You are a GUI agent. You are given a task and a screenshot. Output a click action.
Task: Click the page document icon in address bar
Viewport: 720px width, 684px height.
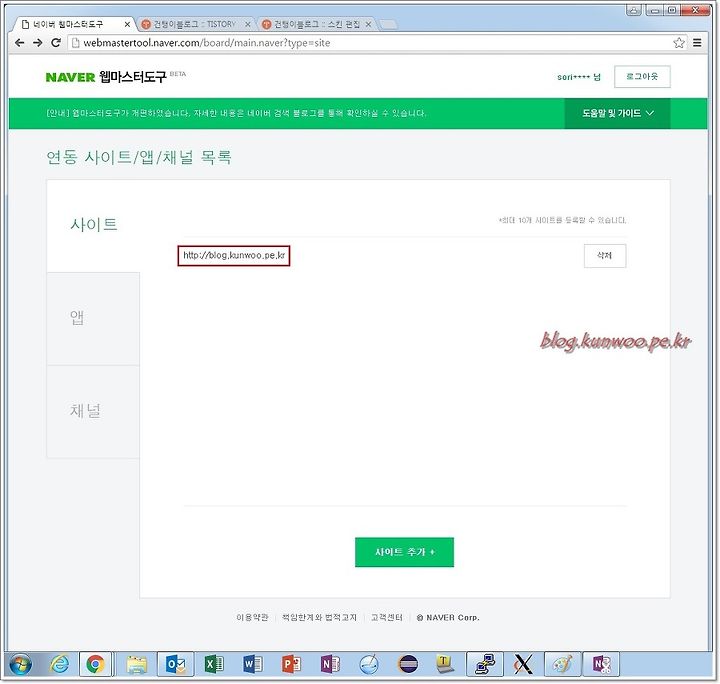75,43
